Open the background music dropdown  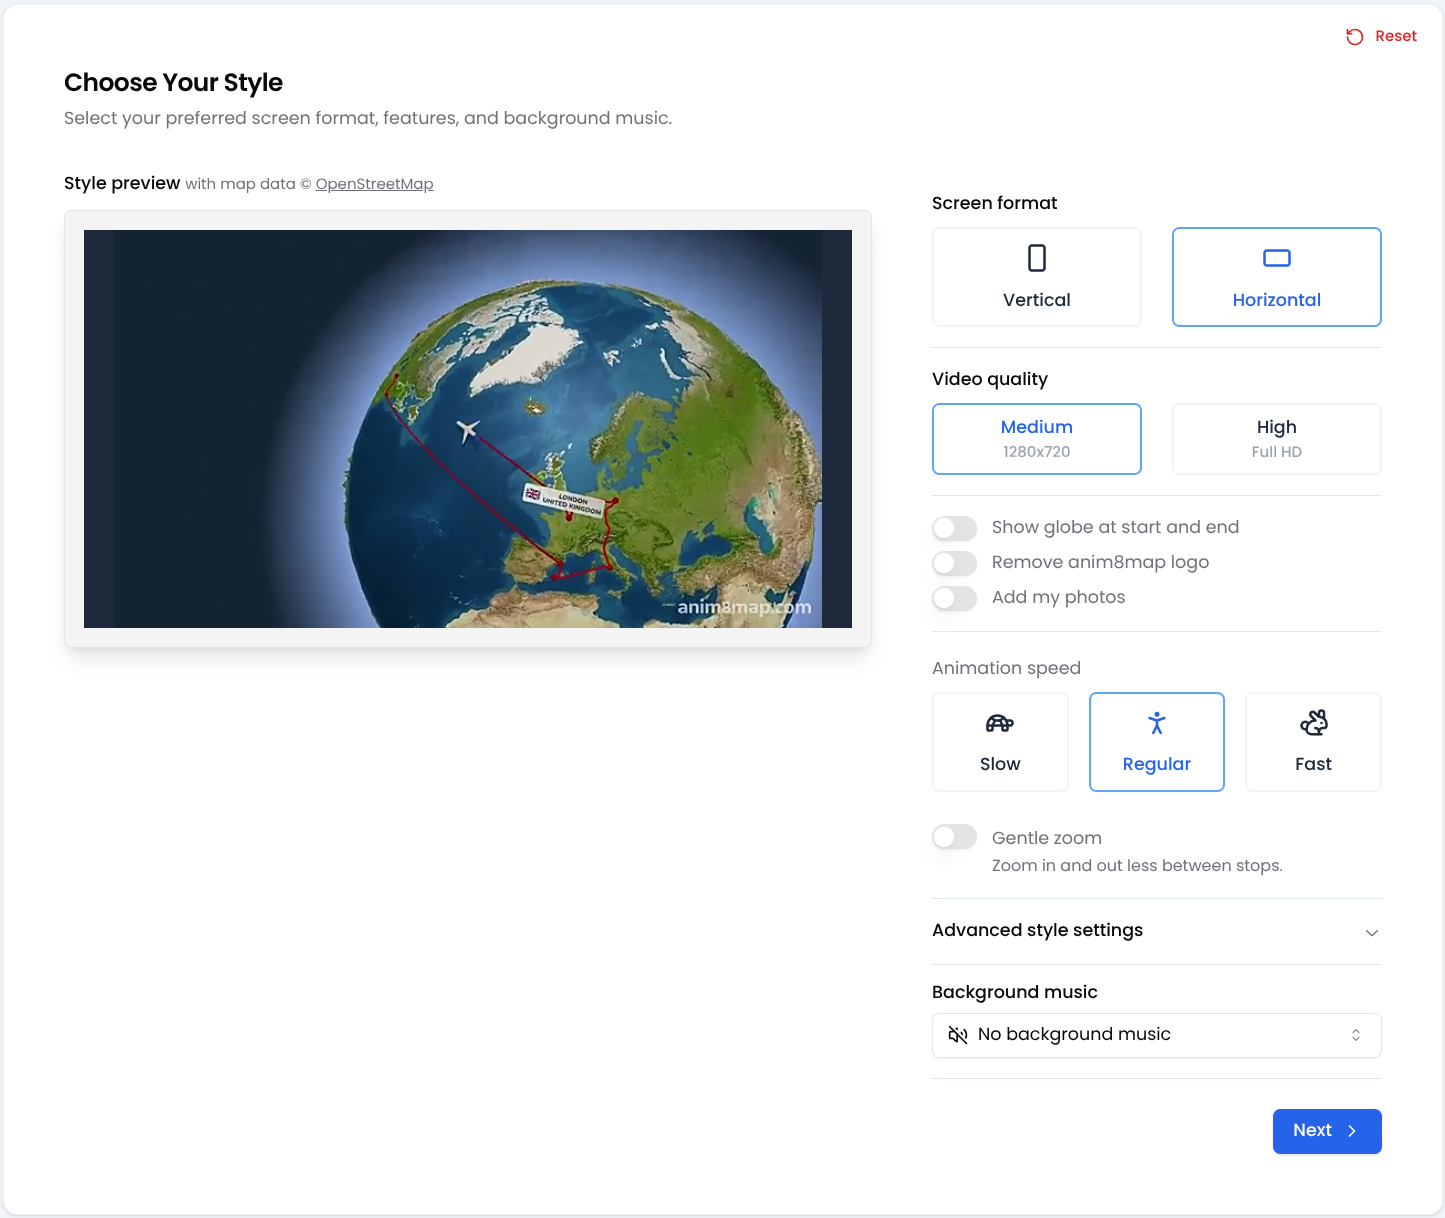pos(1156,1035)
